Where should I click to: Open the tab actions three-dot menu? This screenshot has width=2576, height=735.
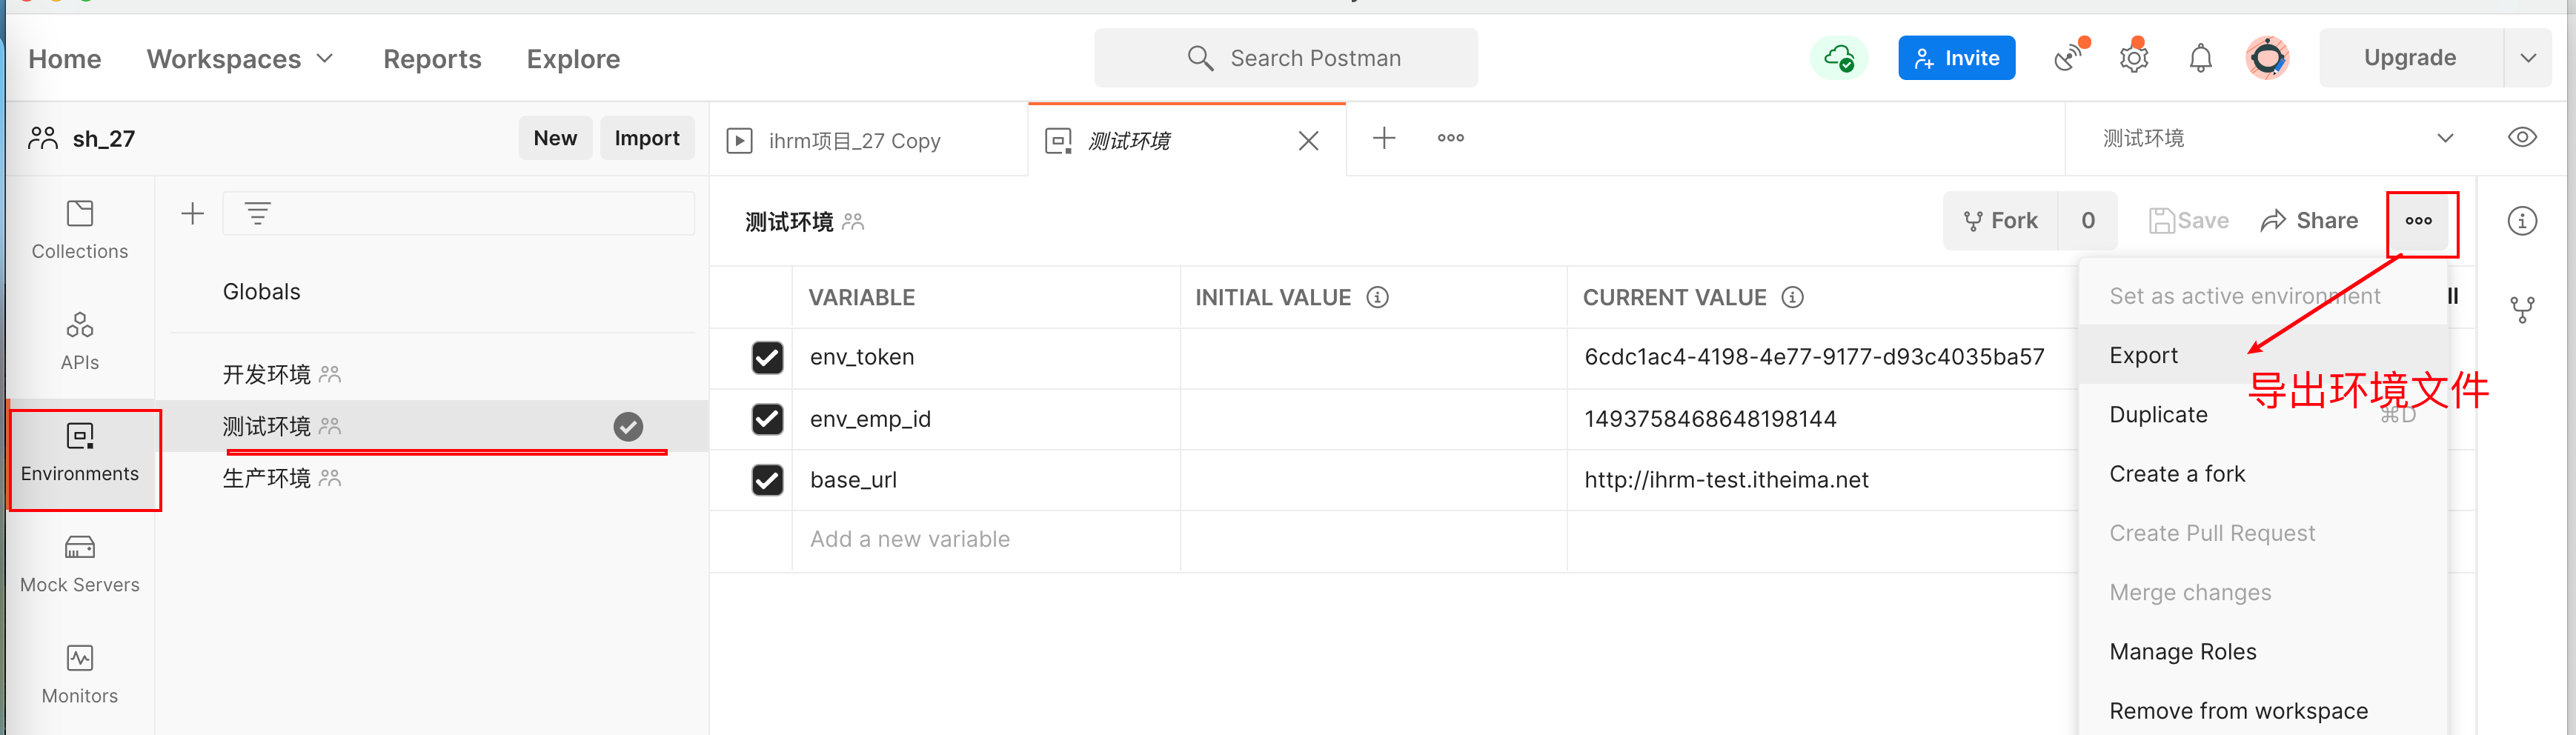(x=1451, y=138)
